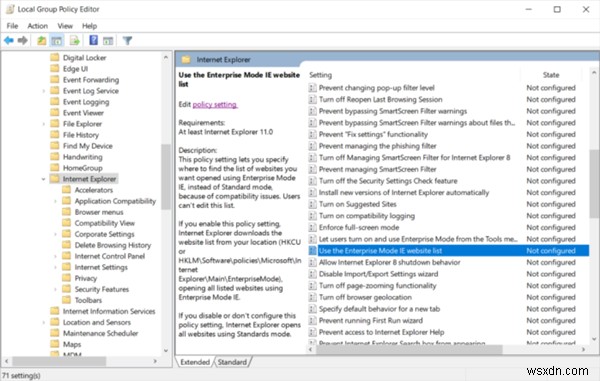Select Compatibility View tree item
This screenshot has height=381, width=600.
pos(104,223)
